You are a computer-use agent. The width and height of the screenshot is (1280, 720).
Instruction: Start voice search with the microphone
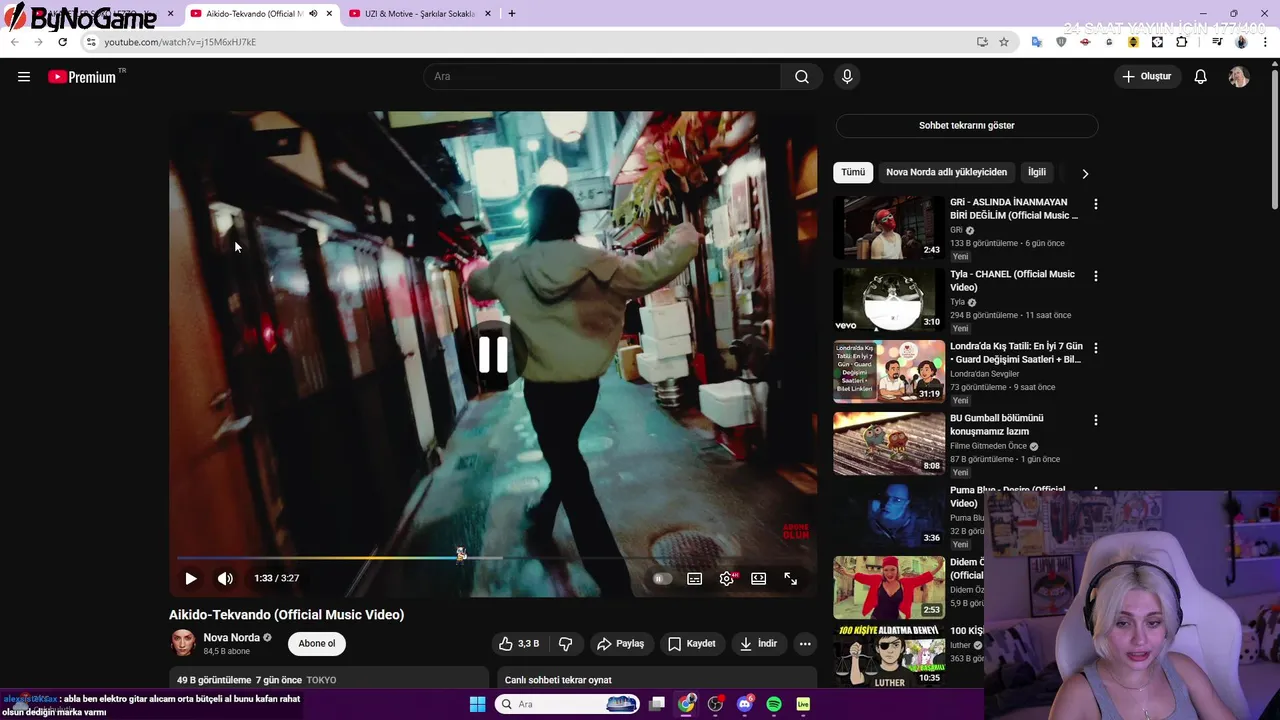click(847, 77)
